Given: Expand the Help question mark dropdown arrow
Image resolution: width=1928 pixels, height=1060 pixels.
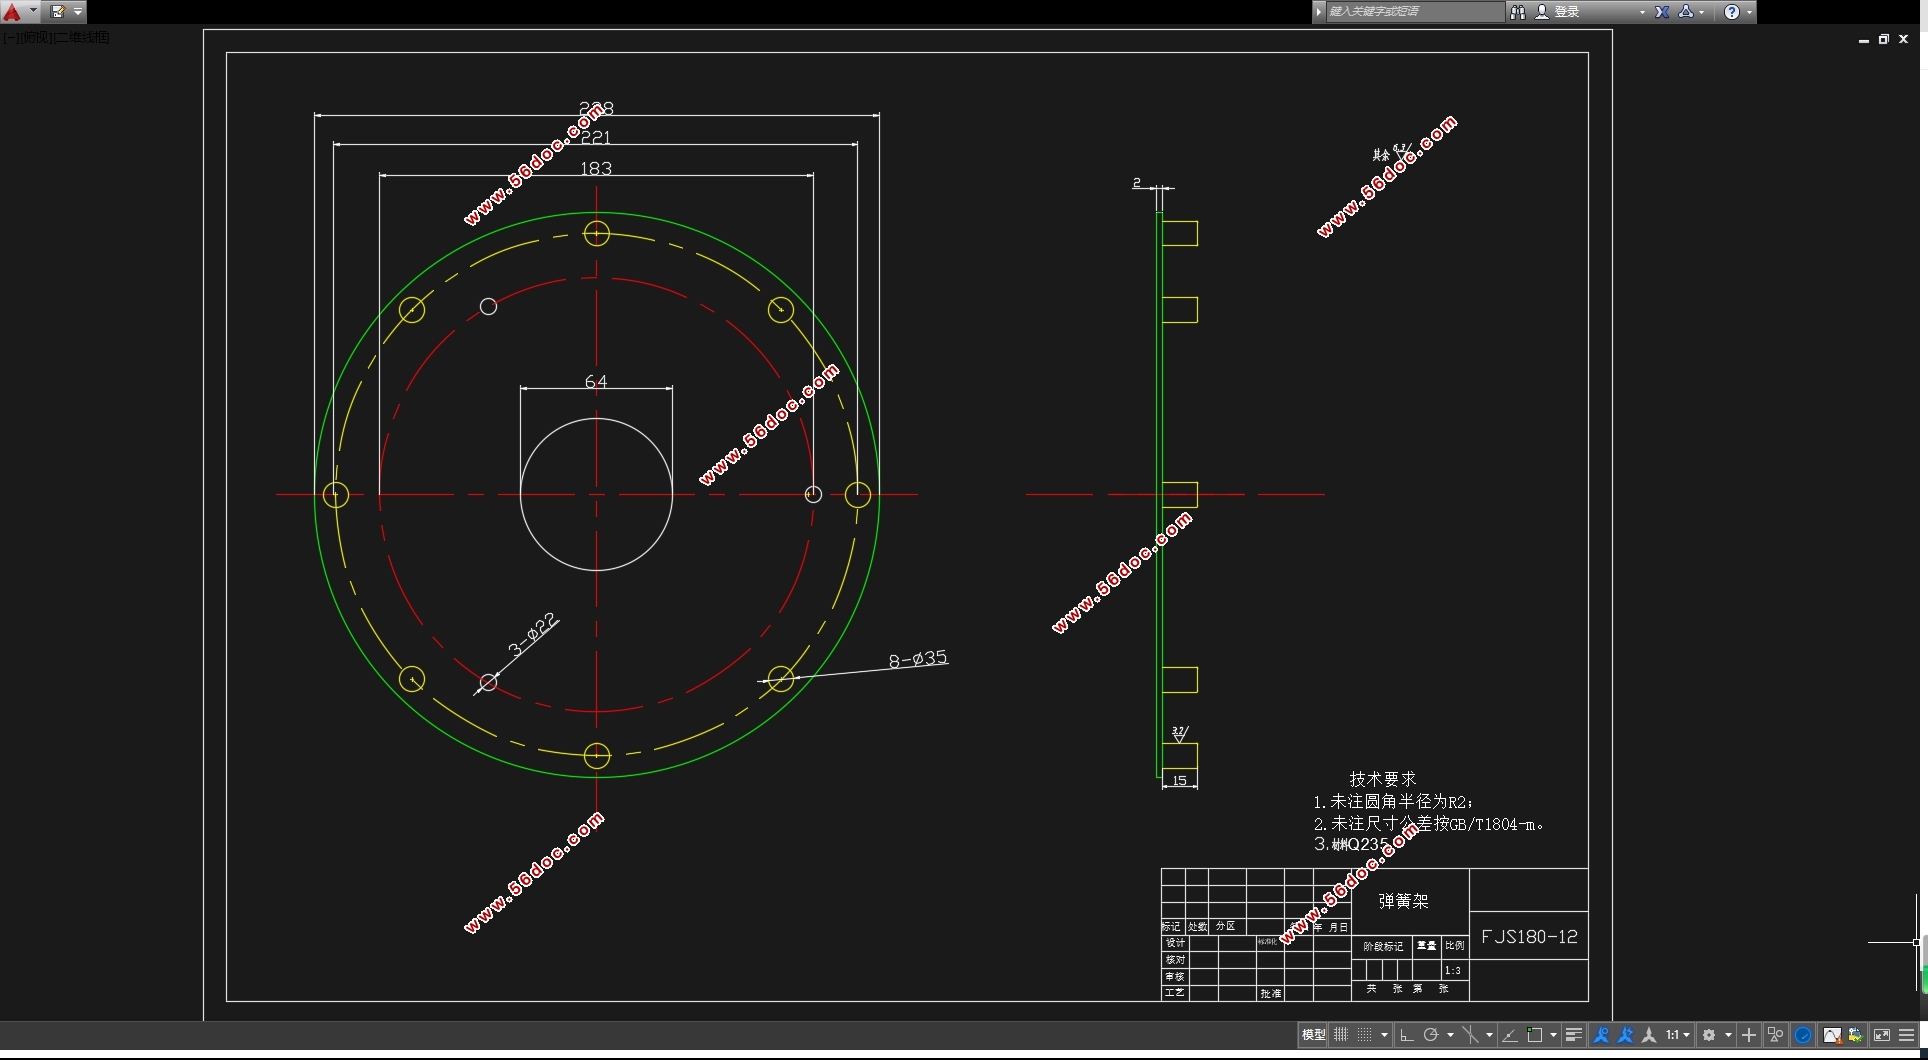Looking at the screenshot, I should 1749,12.
